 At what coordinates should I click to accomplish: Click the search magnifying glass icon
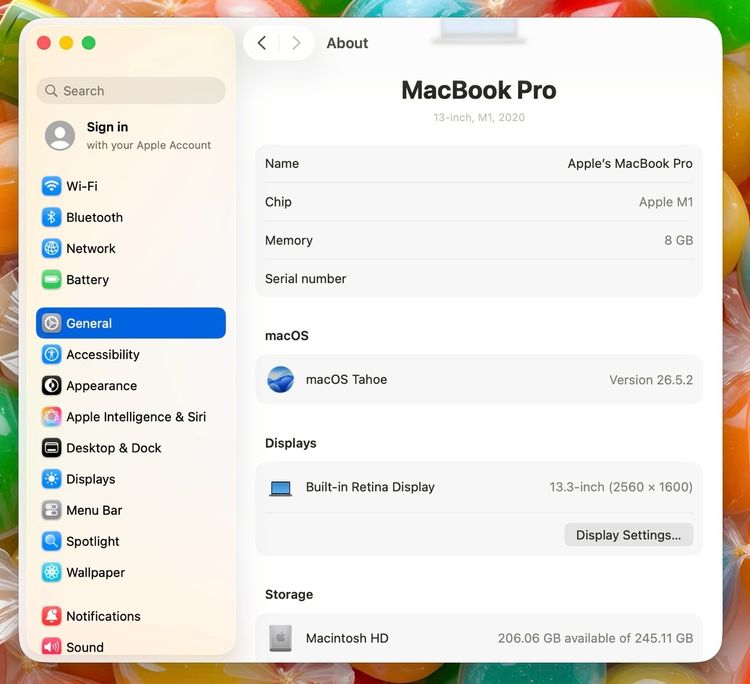(51, 90)
